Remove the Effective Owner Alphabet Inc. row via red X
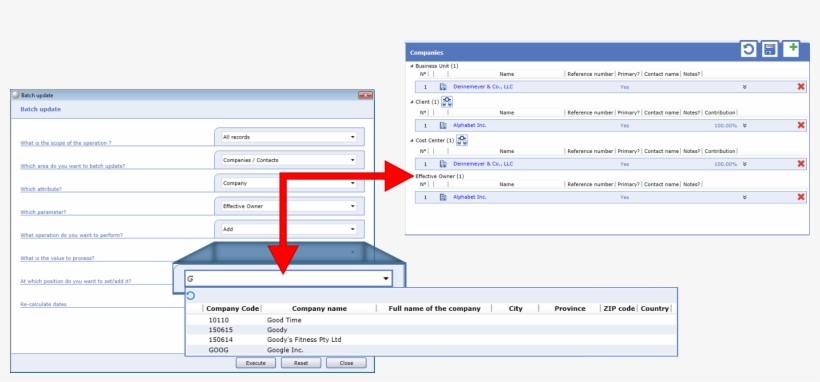Image resolution: width=820 pixels, height=382 pixels. pyautogui.click(x=801, y=197)
